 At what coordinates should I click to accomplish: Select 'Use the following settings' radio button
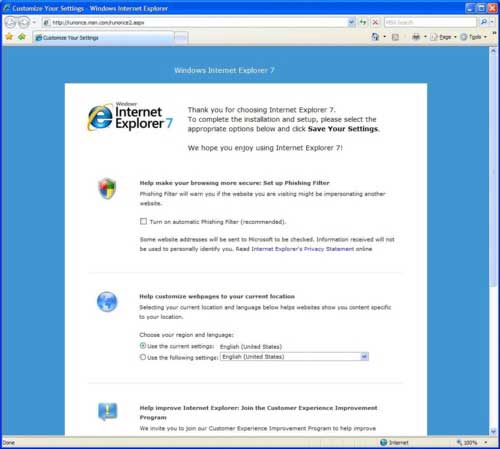(143, 357)
